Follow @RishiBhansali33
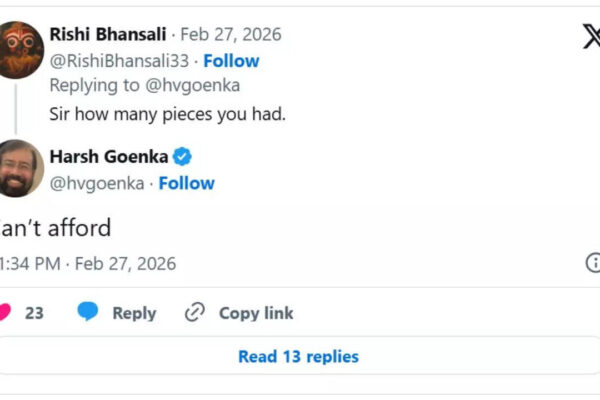The height and width of the screenshot is (400, 600). point(231,61)
